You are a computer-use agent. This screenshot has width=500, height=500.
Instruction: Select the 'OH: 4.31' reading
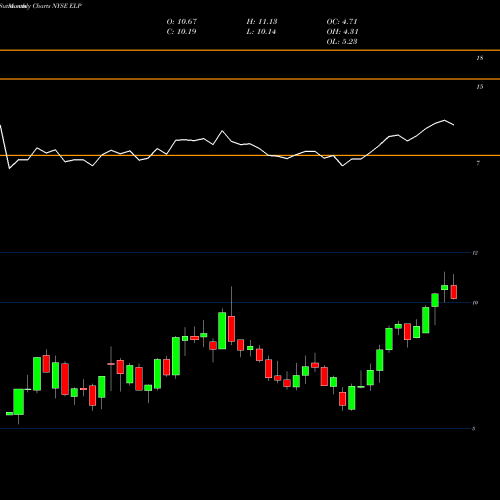click(342, 32)
